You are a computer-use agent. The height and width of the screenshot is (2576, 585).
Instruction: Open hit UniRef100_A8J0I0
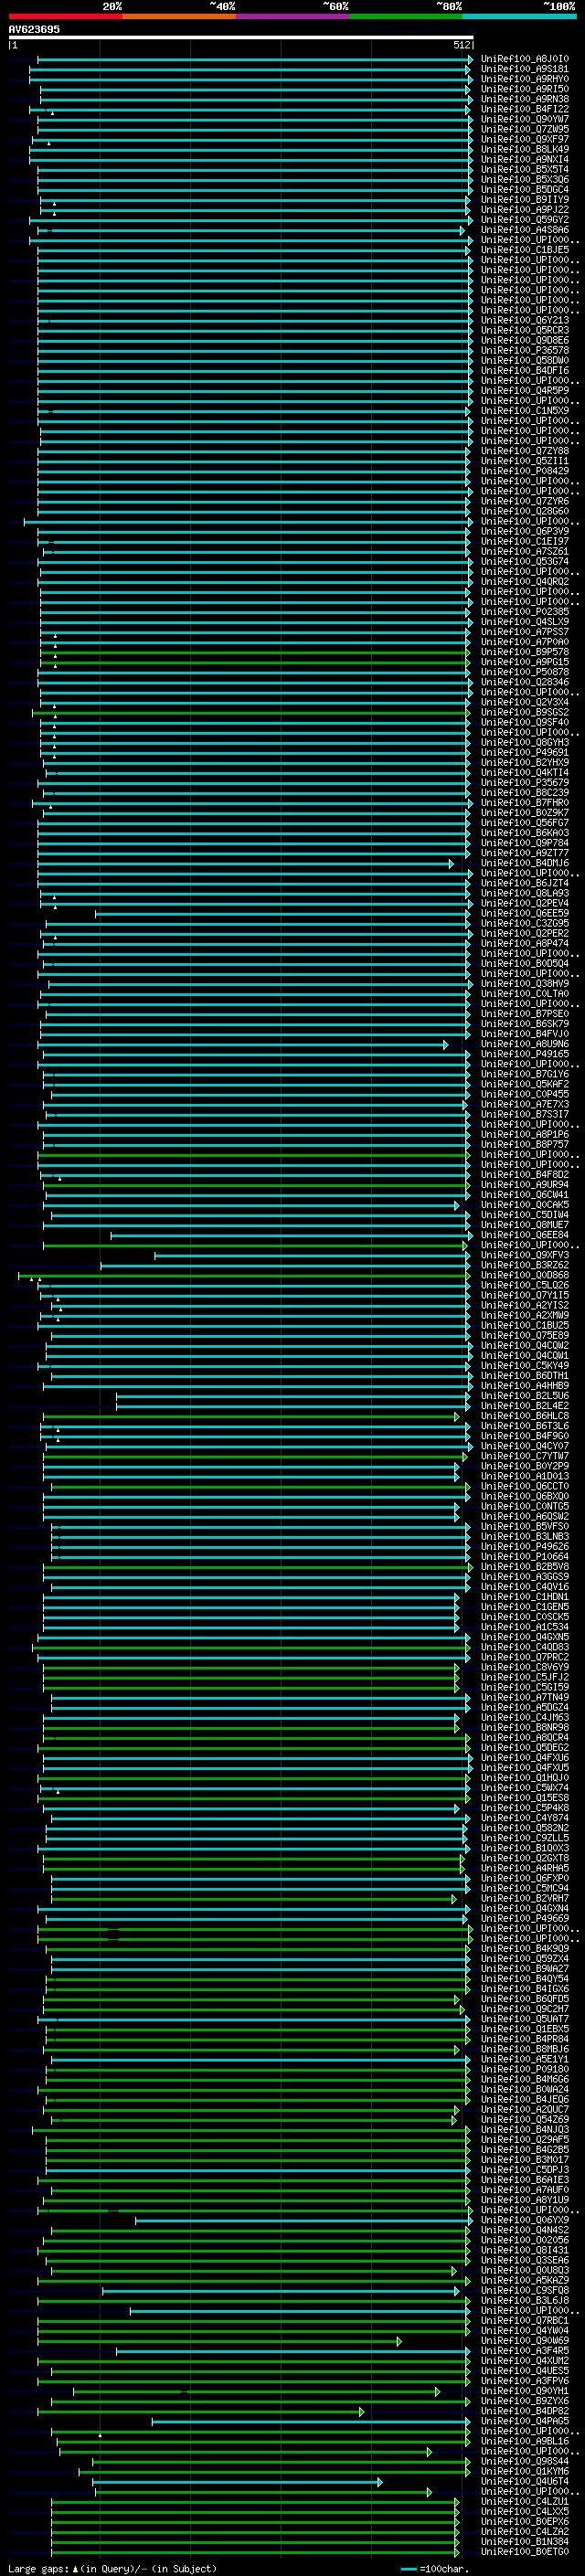coord(525,59)
